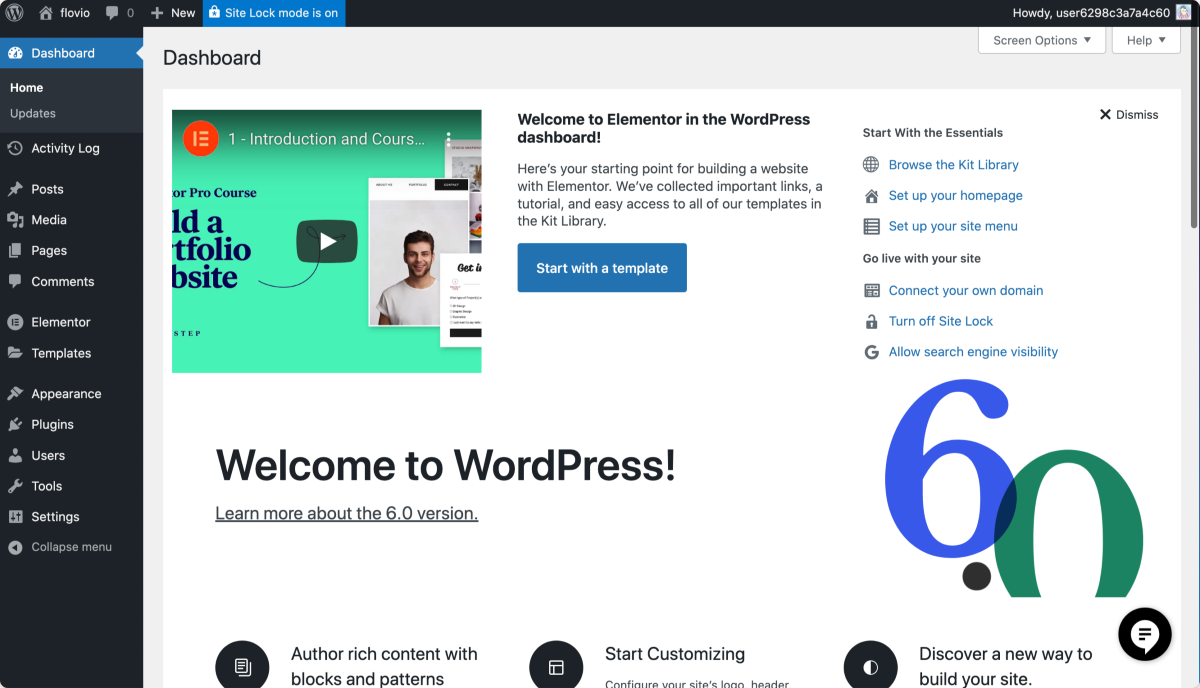Click the Author rich content document icon

pyautogui.click(x=242, y=667)
